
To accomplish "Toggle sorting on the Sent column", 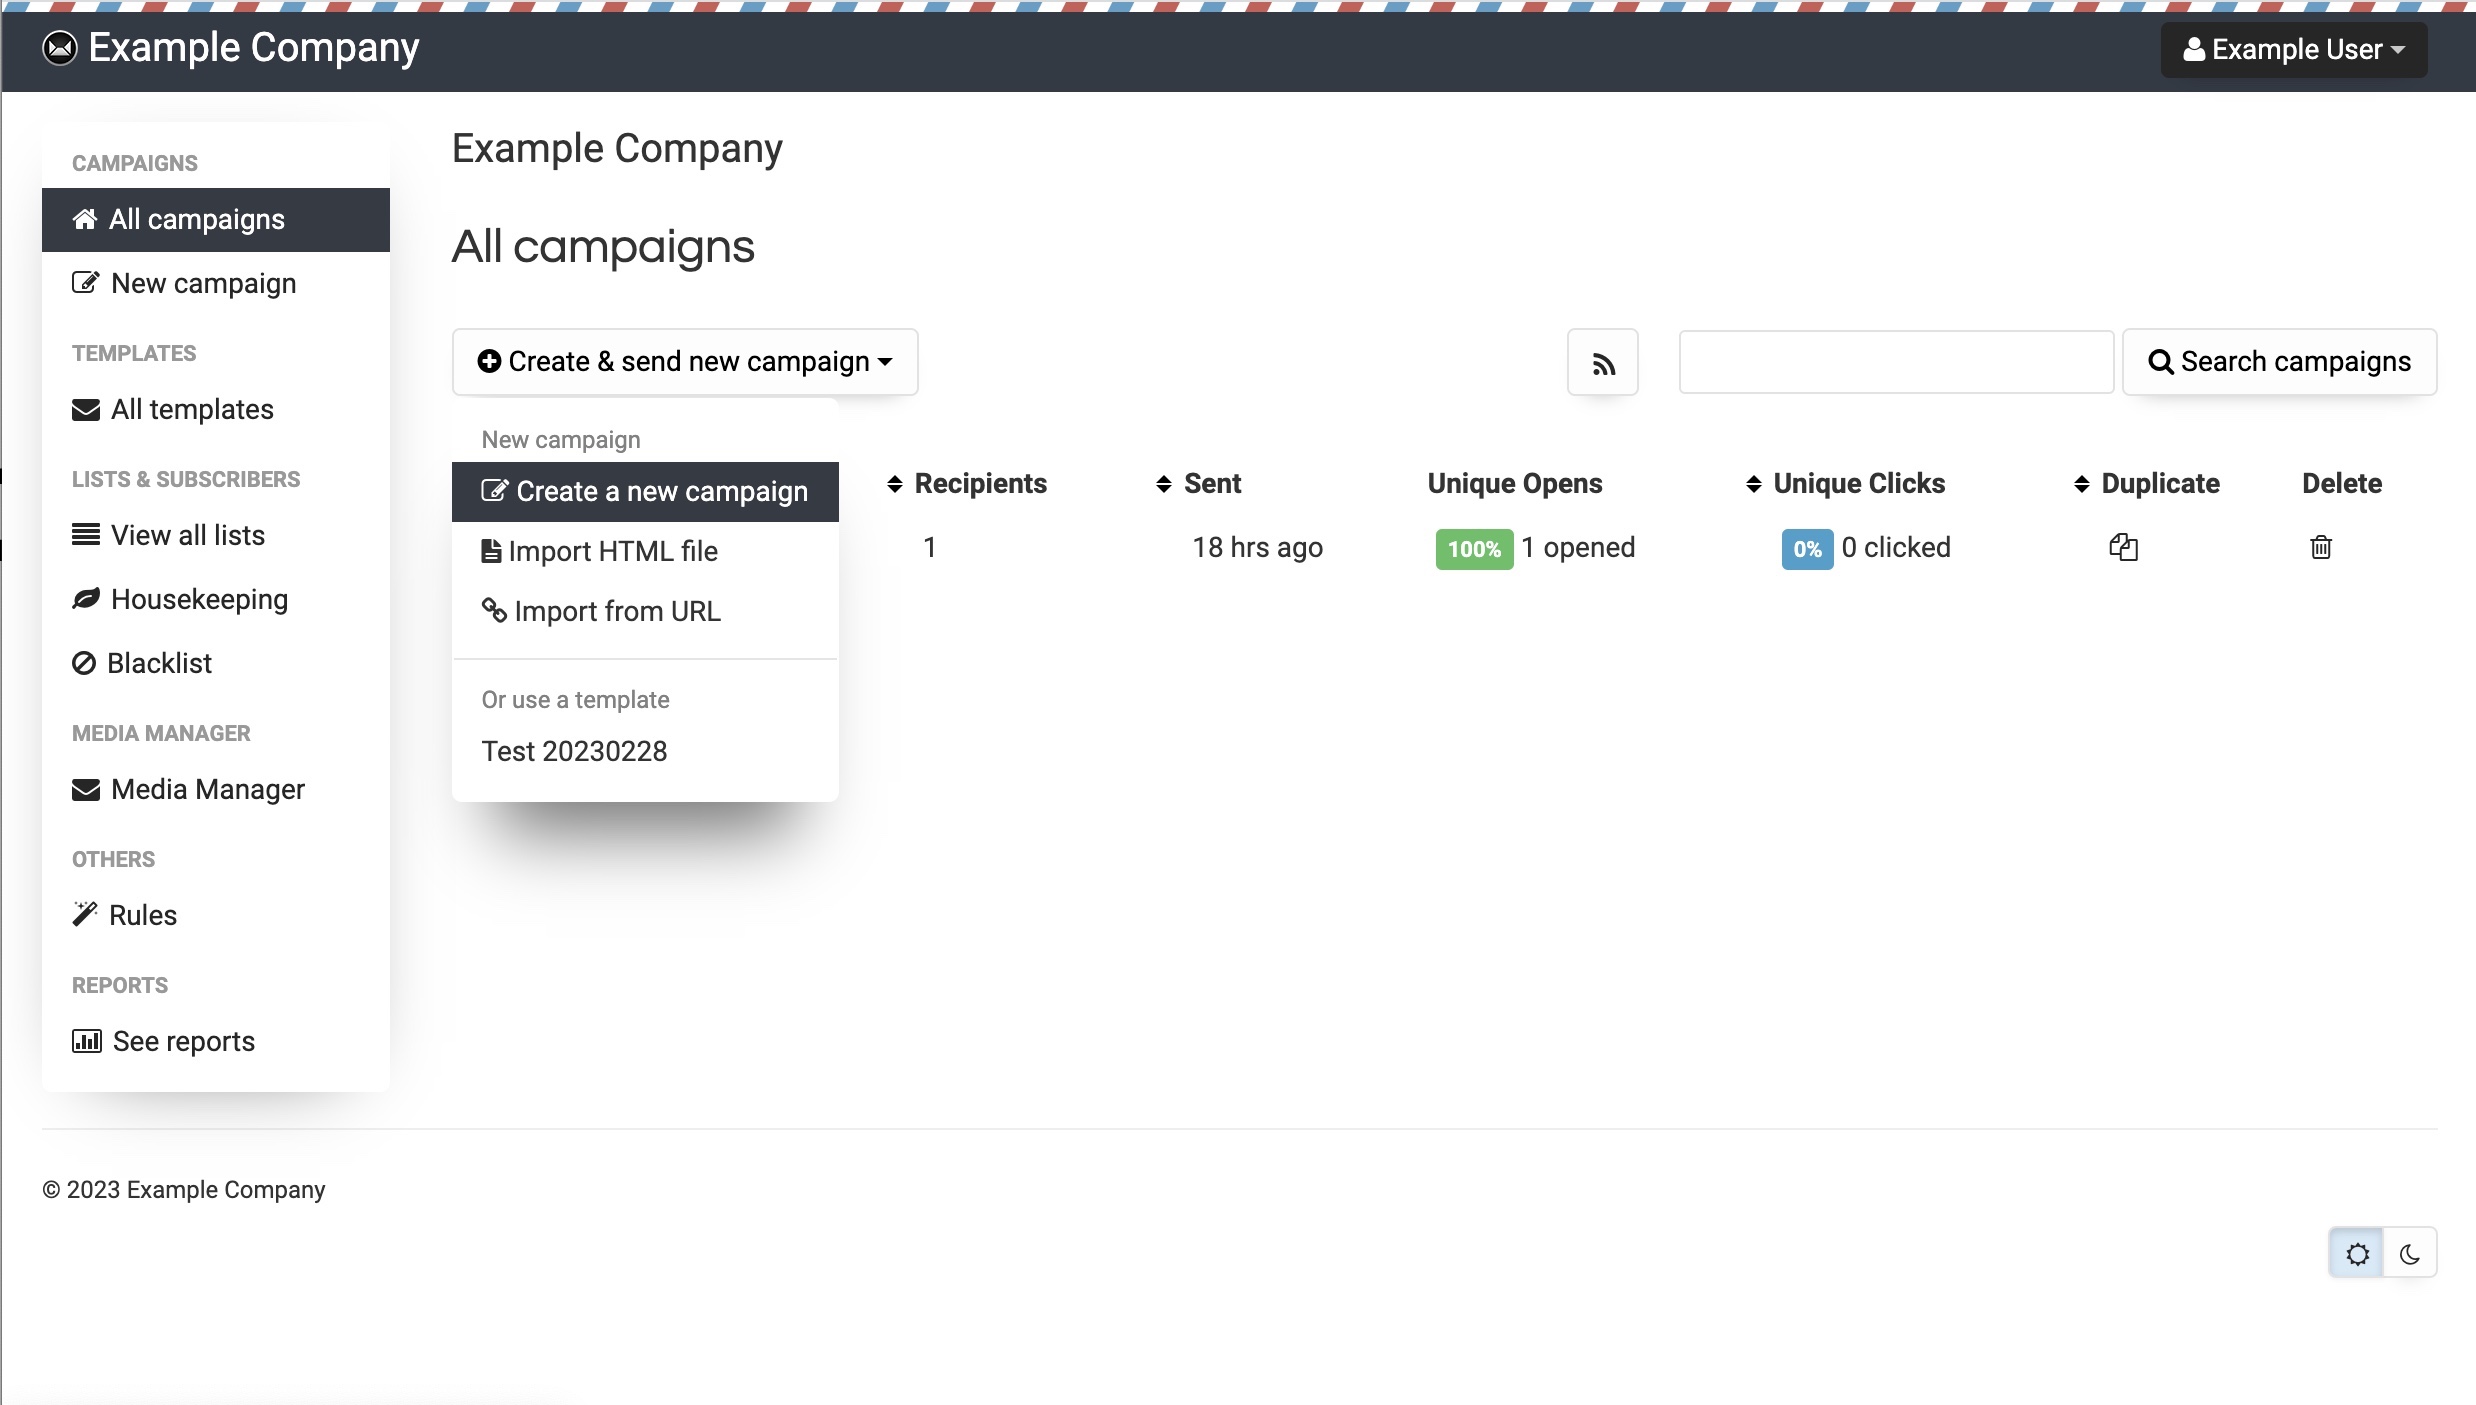I will pos(1163,483).
